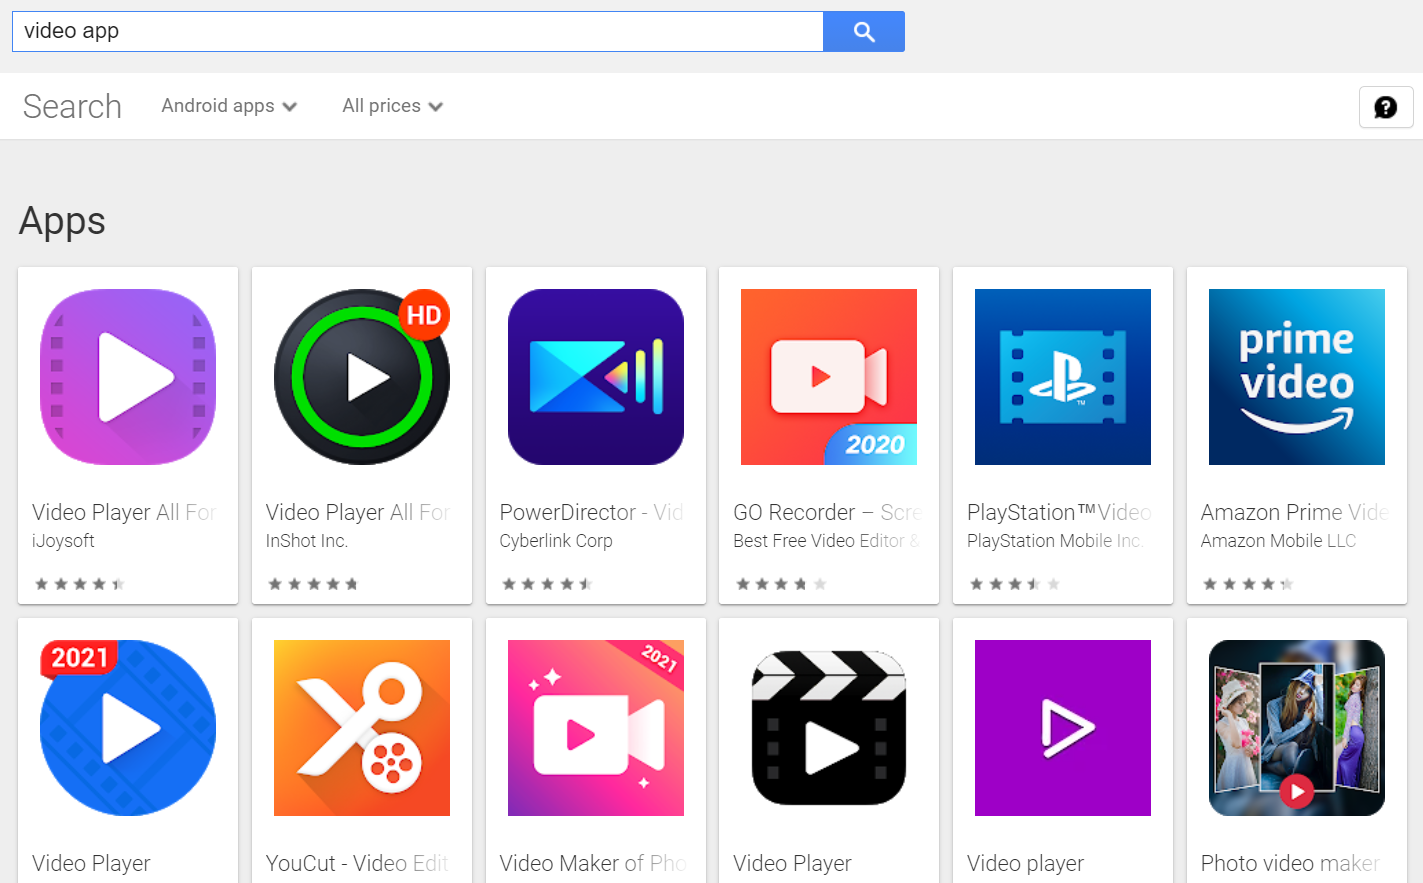
Task: Expand the All prices dropdown
Action: (392, 106)
